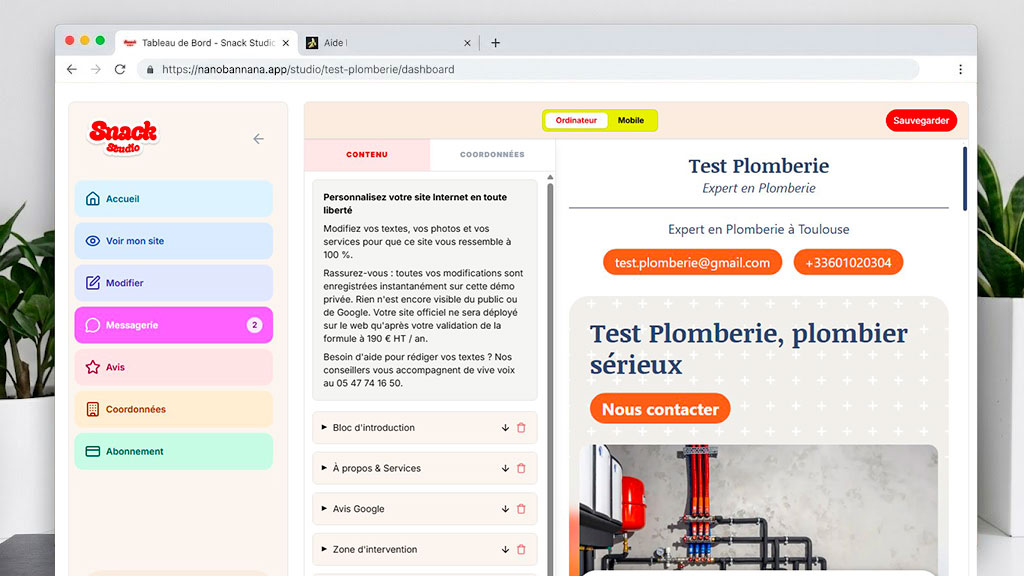Close the Aide tab
The height and width of the screenshot is (576, 1024).
pyautogui.click(x=467, y=43)
